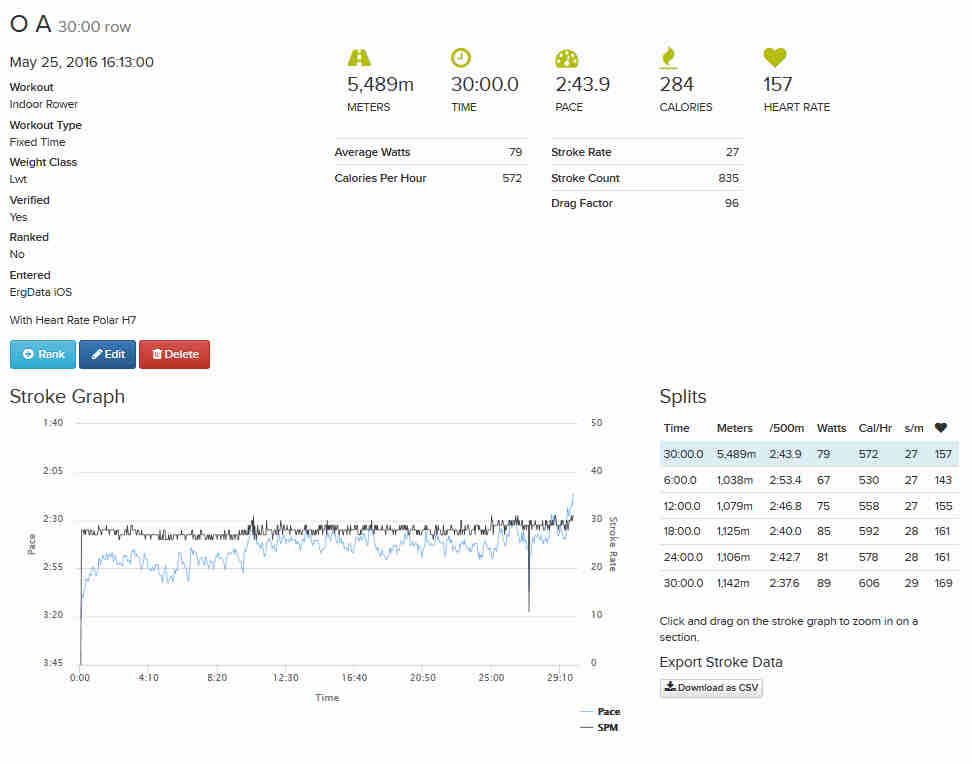Select the 30:00.0 summary row in Splits
This screenshot has width=972, height=764.
[808, 454]
